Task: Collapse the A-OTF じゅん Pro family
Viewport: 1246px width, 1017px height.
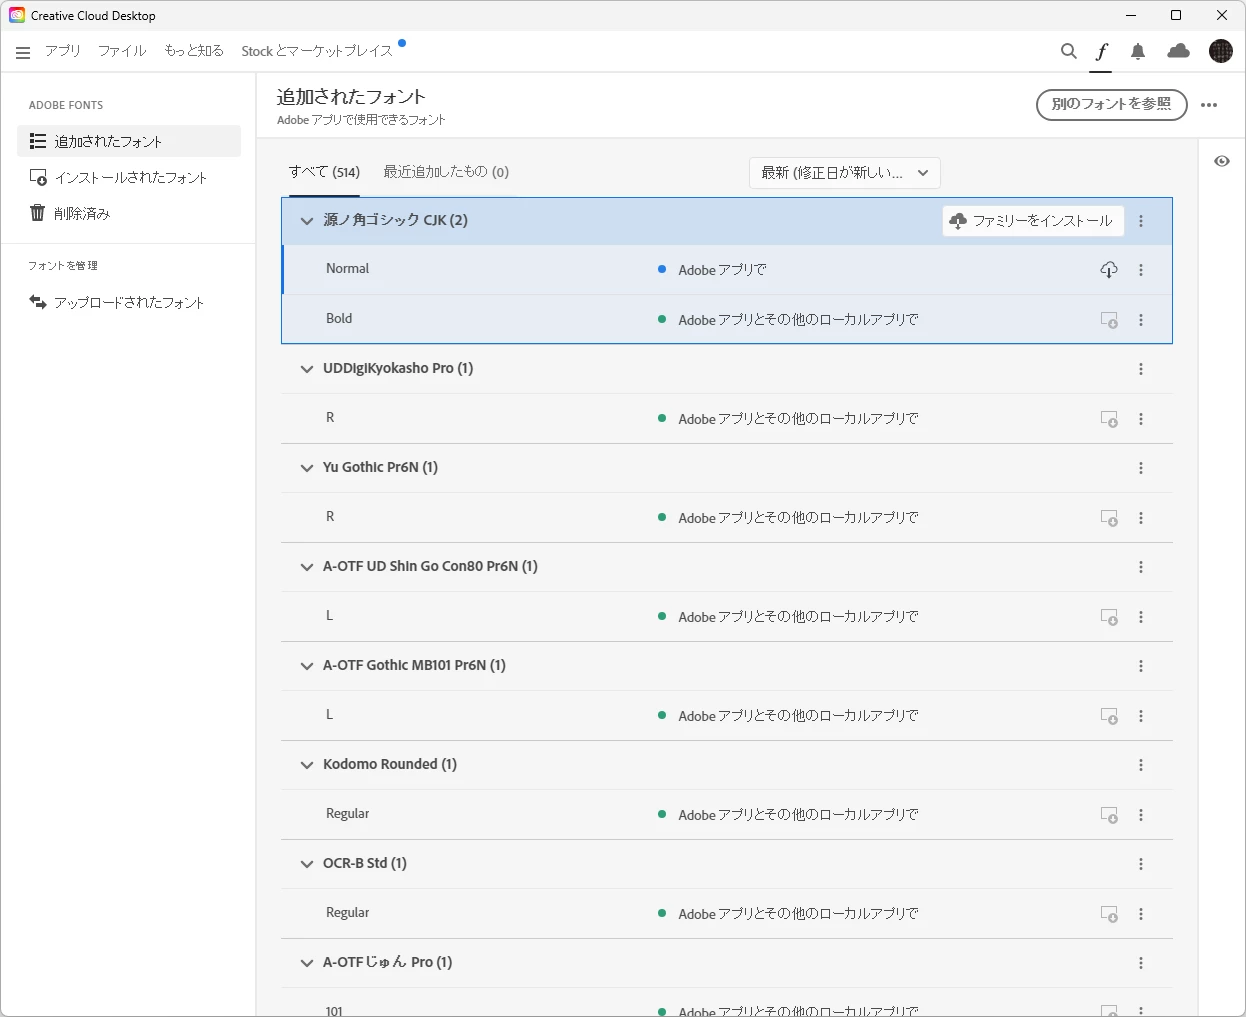Action: point(307,963)
